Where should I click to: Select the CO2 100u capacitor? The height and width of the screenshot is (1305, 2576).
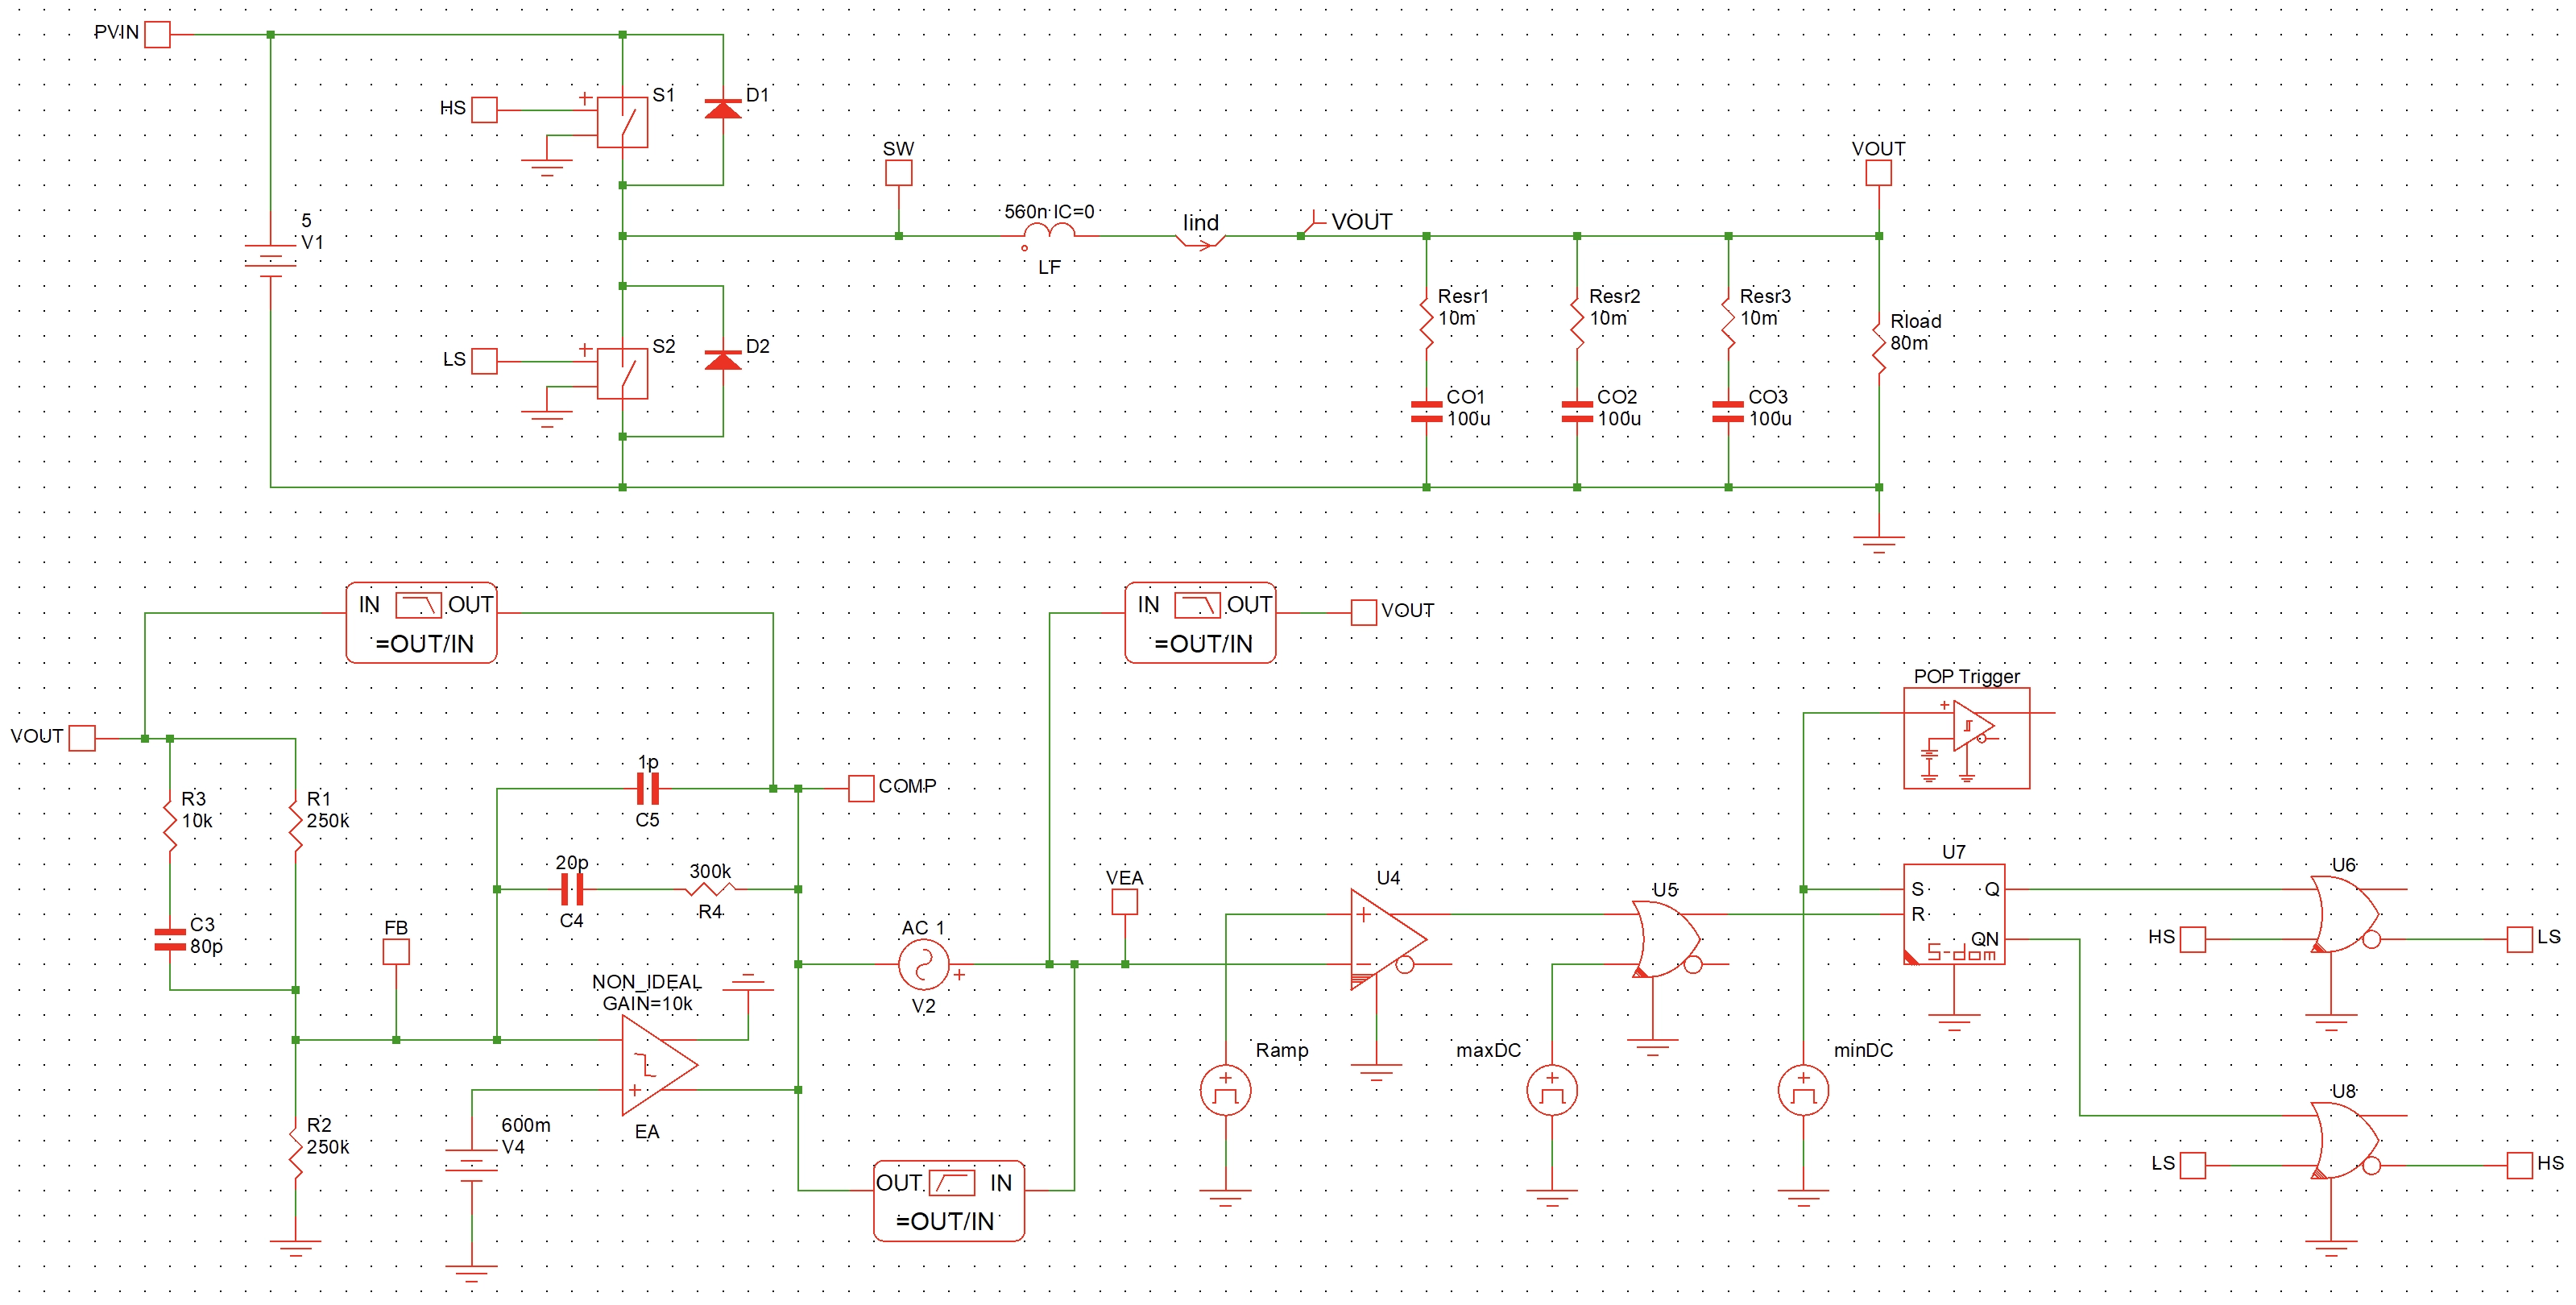(x=1577, y=411)
